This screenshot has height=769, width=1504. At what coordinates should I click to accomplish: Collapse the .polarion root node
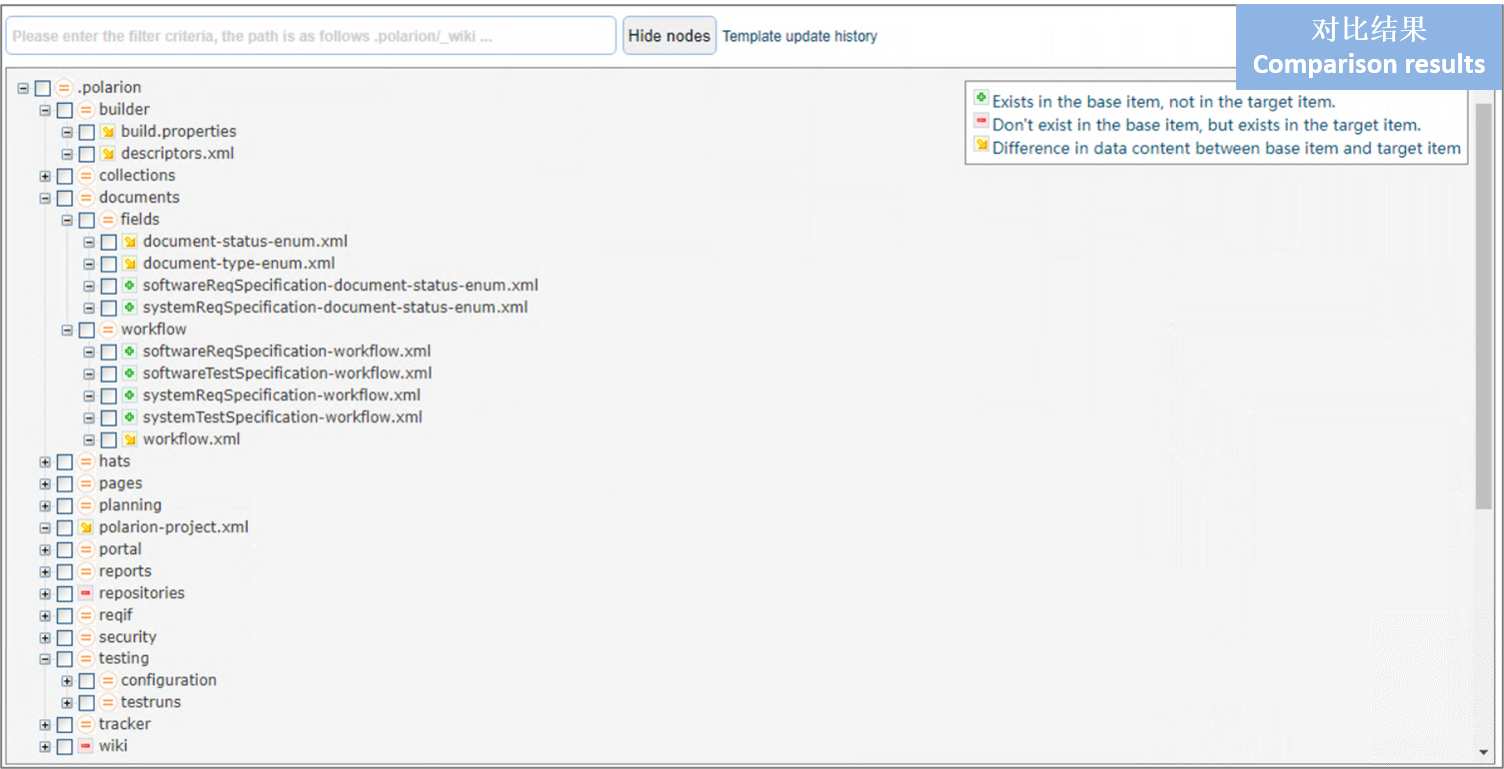pyautogui.click(x=23, y=88)
